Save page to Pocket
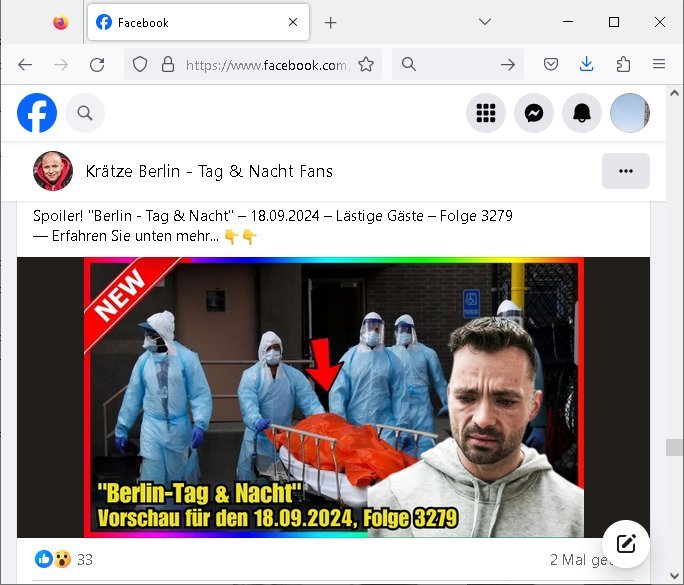The image size is (684, 585). 551,65
